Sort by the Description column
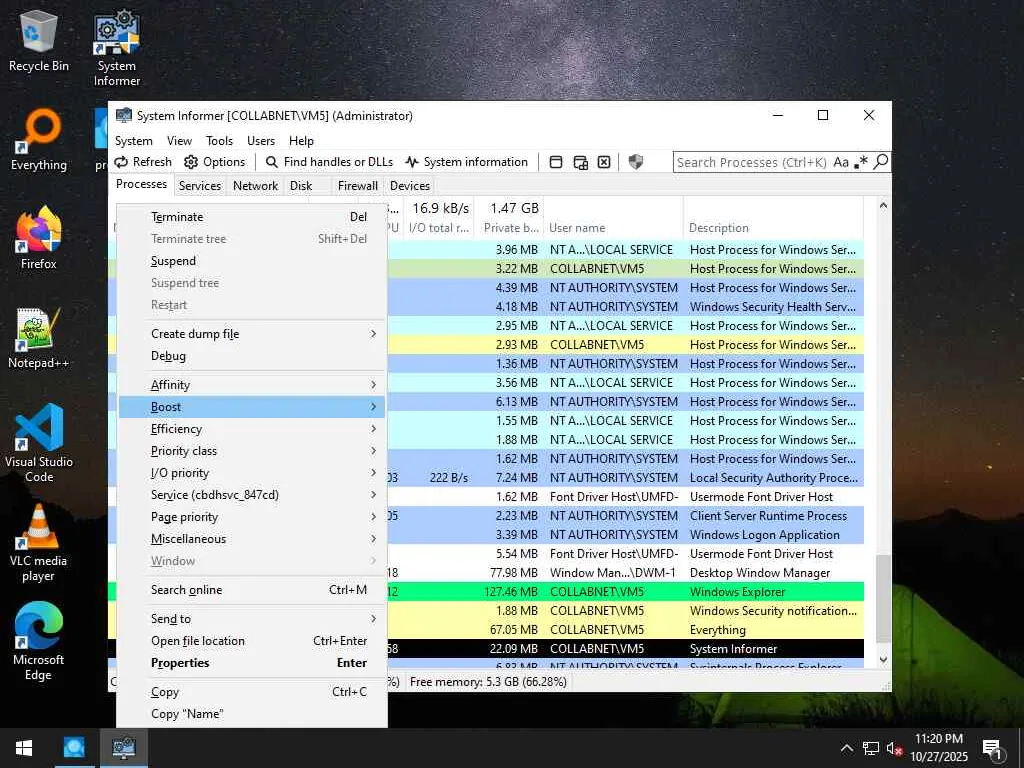Screen dimensions: 1024x768 (x=773, y=228)
